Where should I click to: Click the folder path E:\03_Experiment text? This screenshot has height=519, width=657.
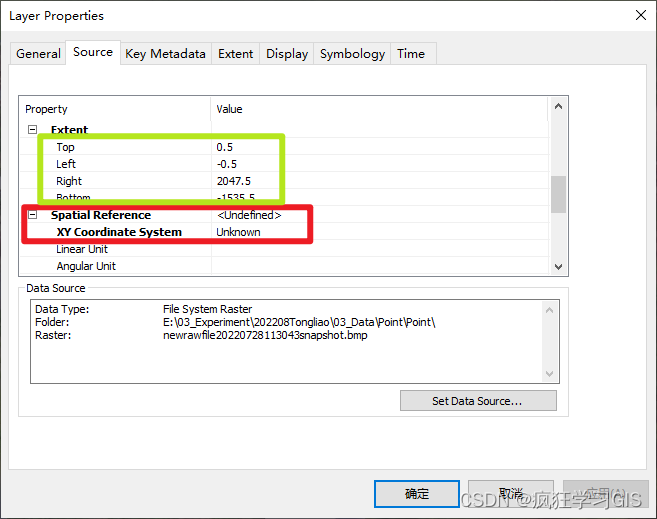pyautogui.click(x=299, y=322)
